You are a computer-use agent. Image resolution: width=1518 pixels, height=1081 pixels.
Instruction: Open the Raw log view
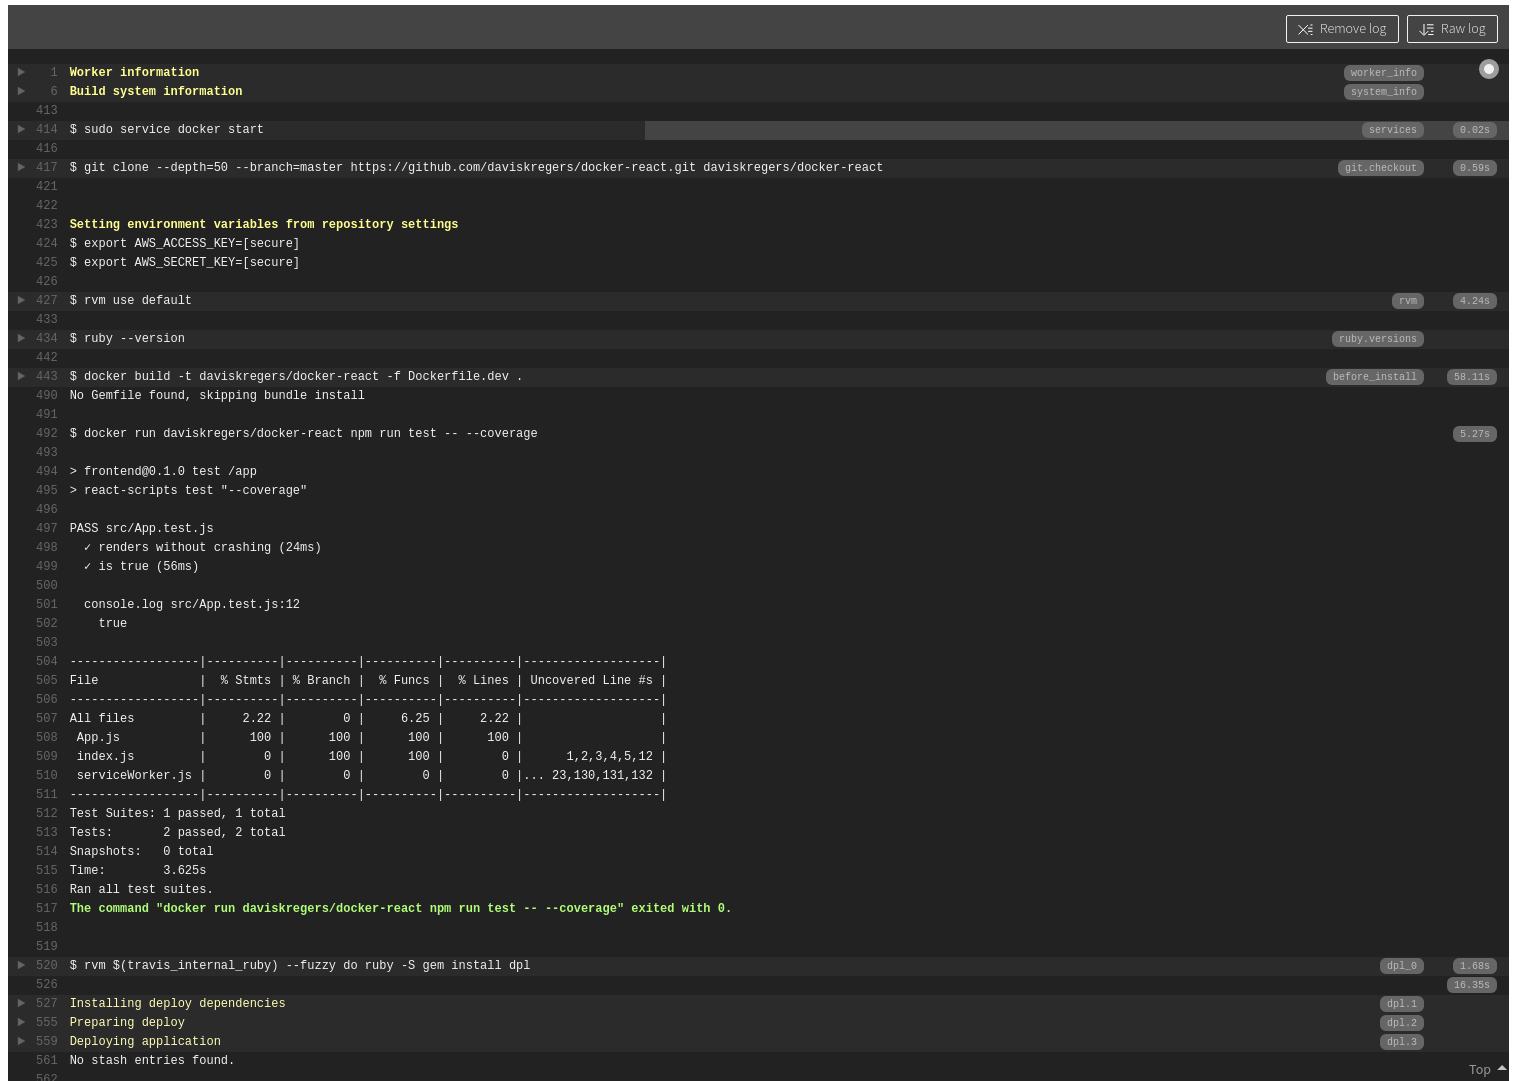point(1452,29)
